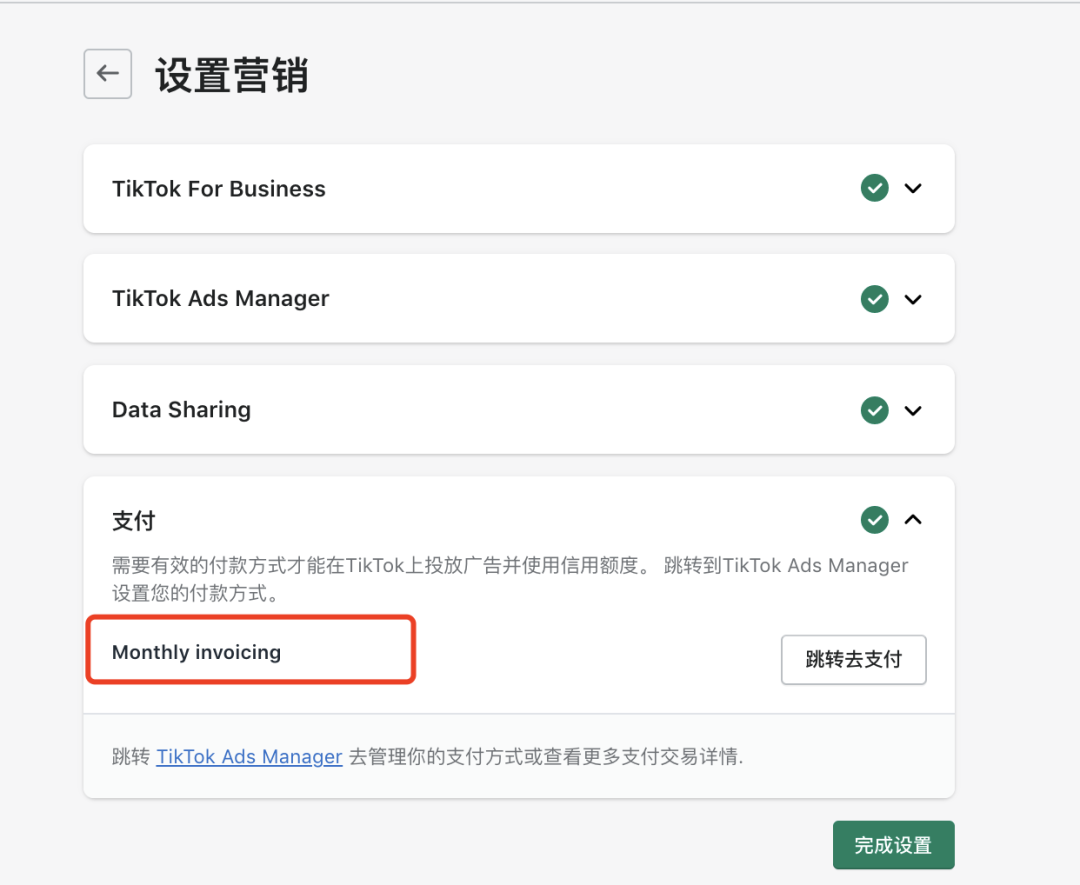
Task: Click the Data Sharing heading
Action: pos(181,410)
